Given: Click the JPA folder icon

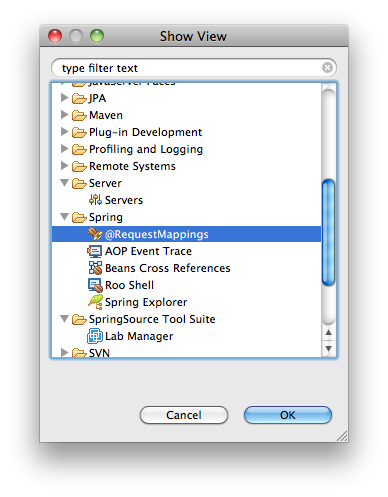Looking at the screenshot, I should pos(79,98).
